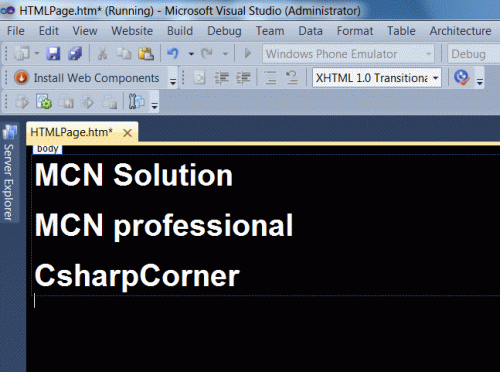Open the Build menu
The image size is (500, 372).
180,31
